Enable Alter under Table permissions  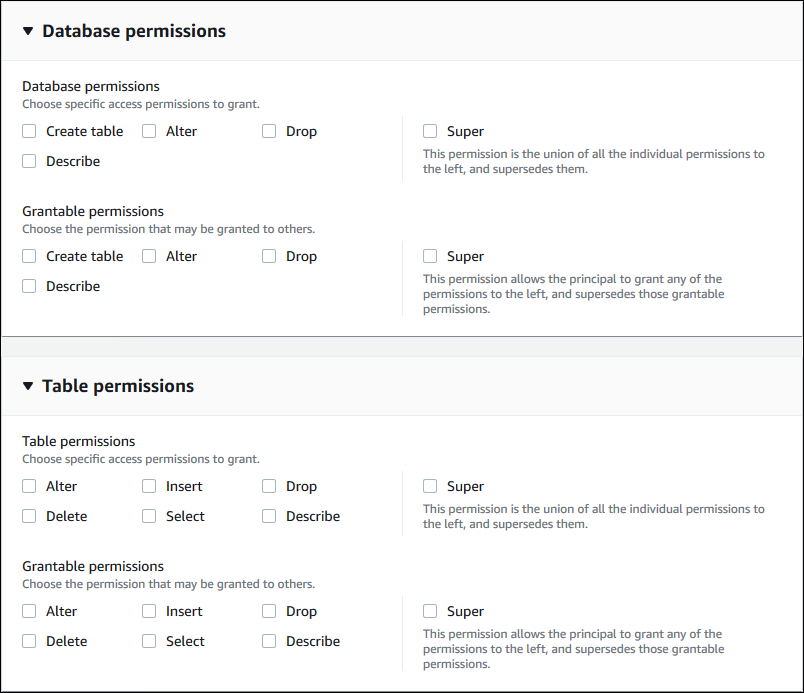coord(29,485)
